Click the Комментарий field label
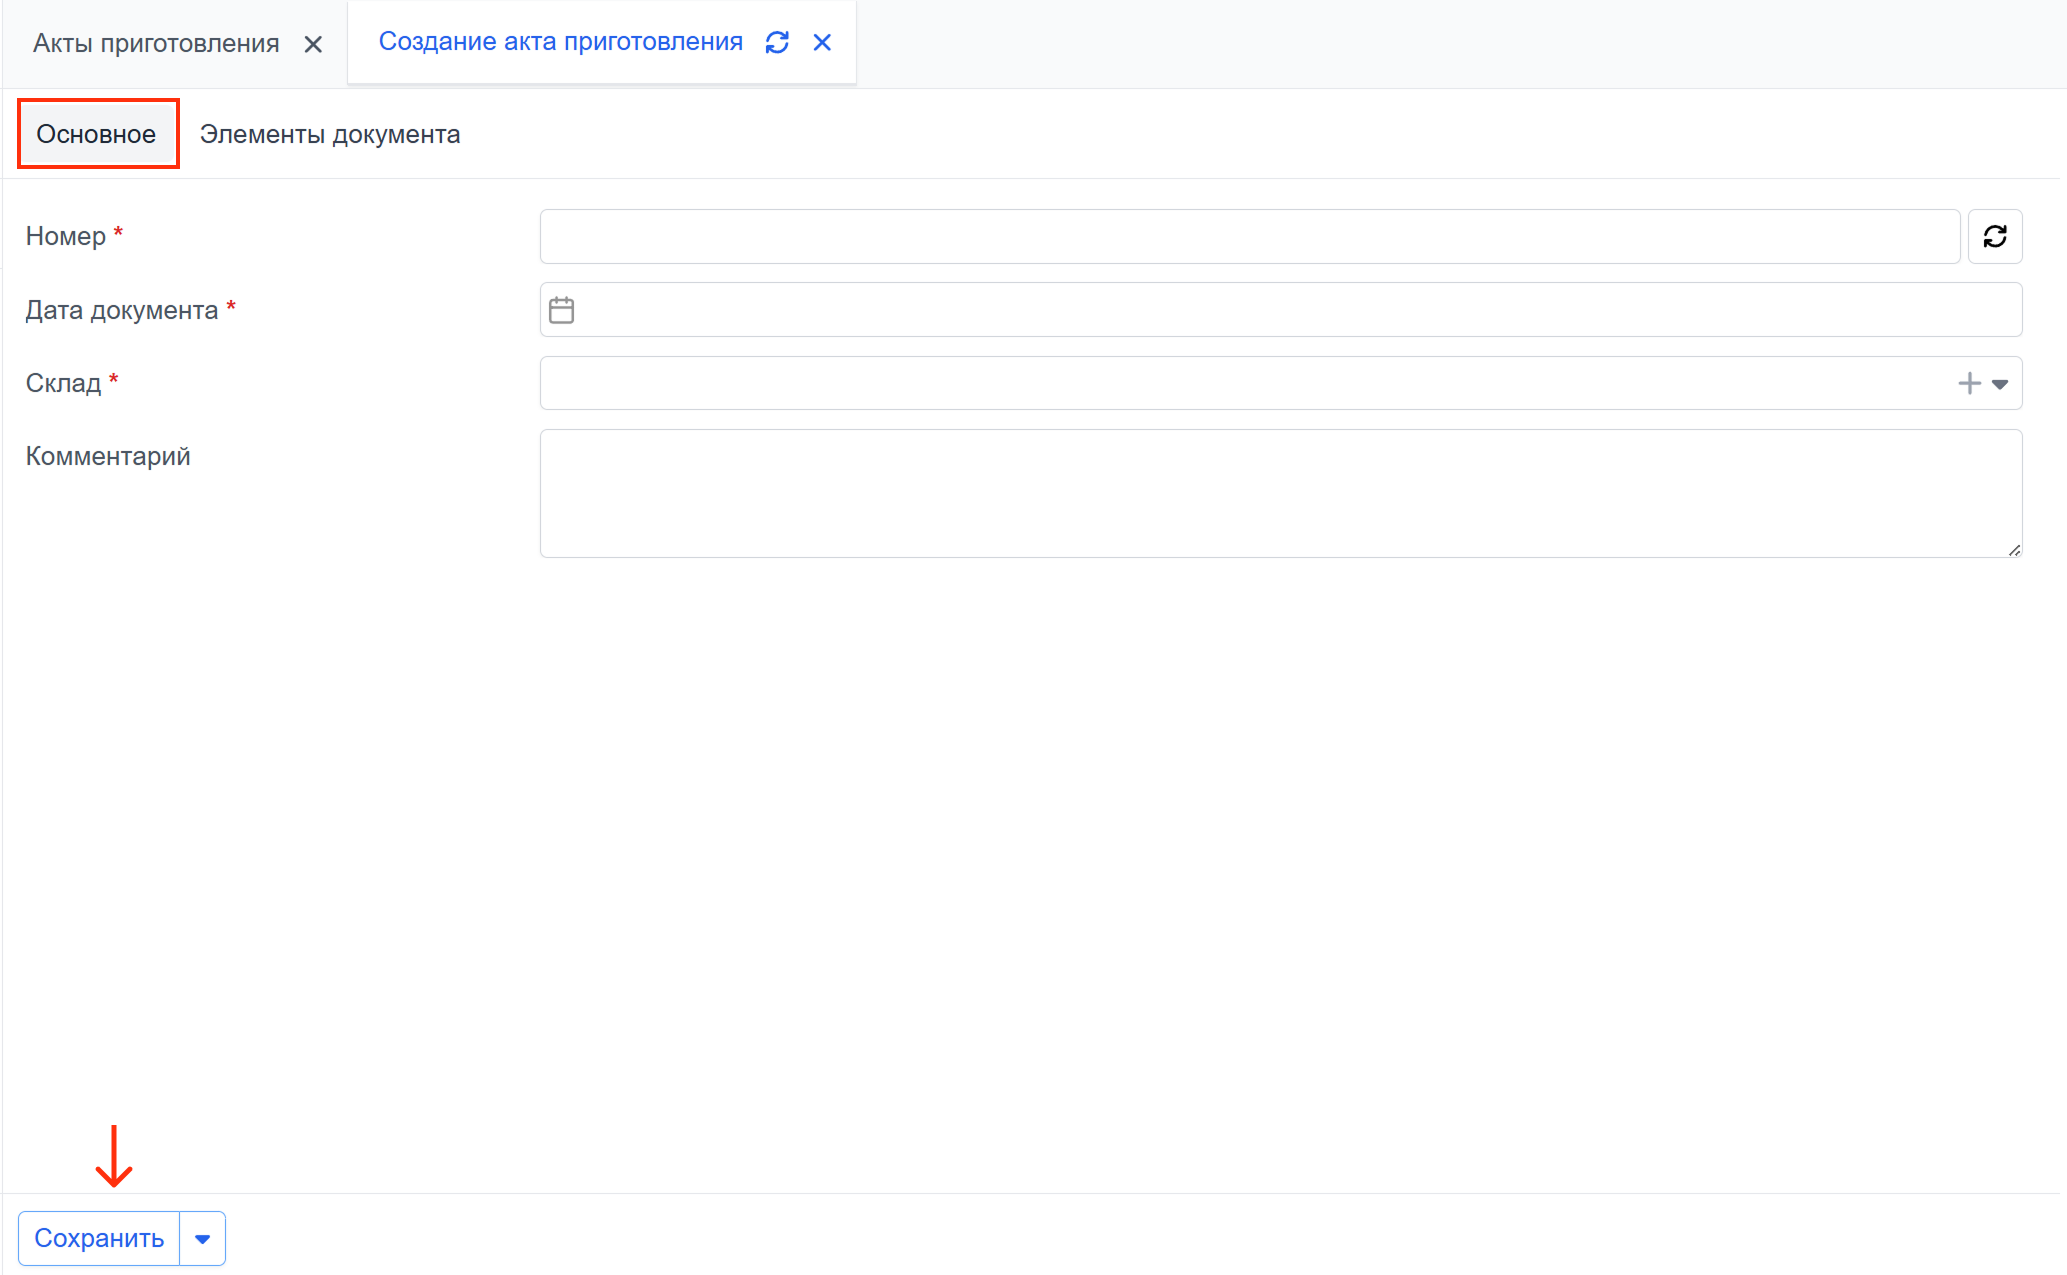Image resolution: width=2067 pixels, height=1275 pixels. click(x=108, y=456)
